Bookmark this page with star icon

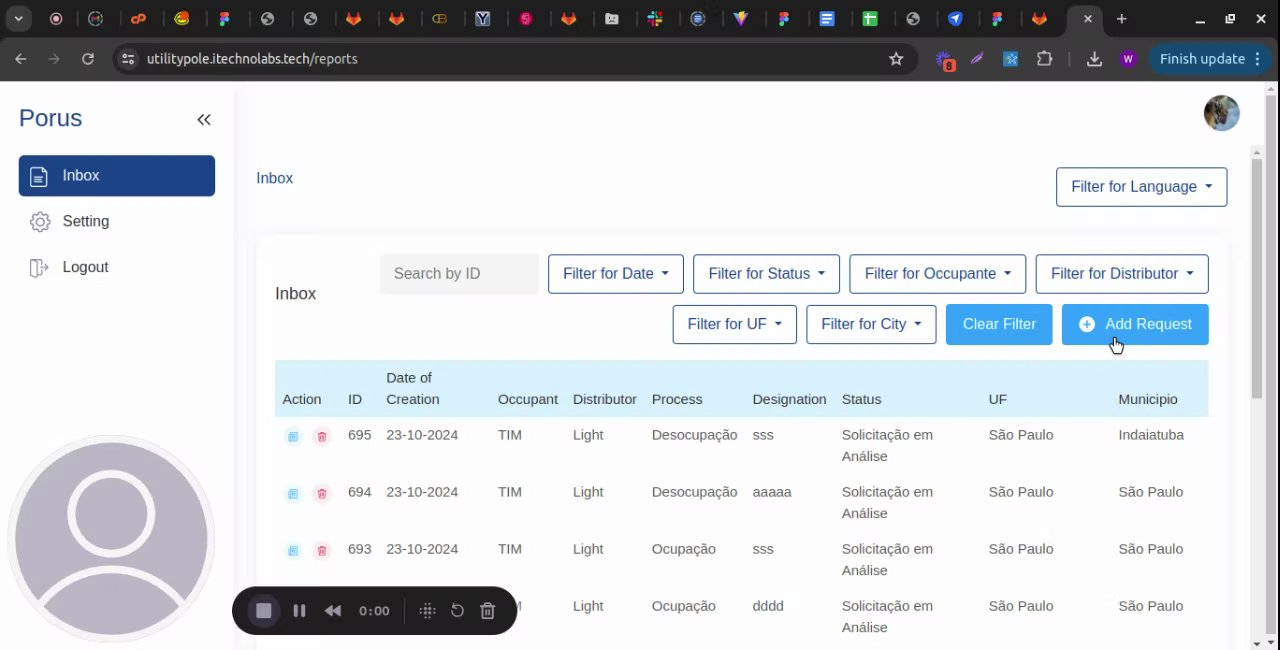click(x=896, y=59)
